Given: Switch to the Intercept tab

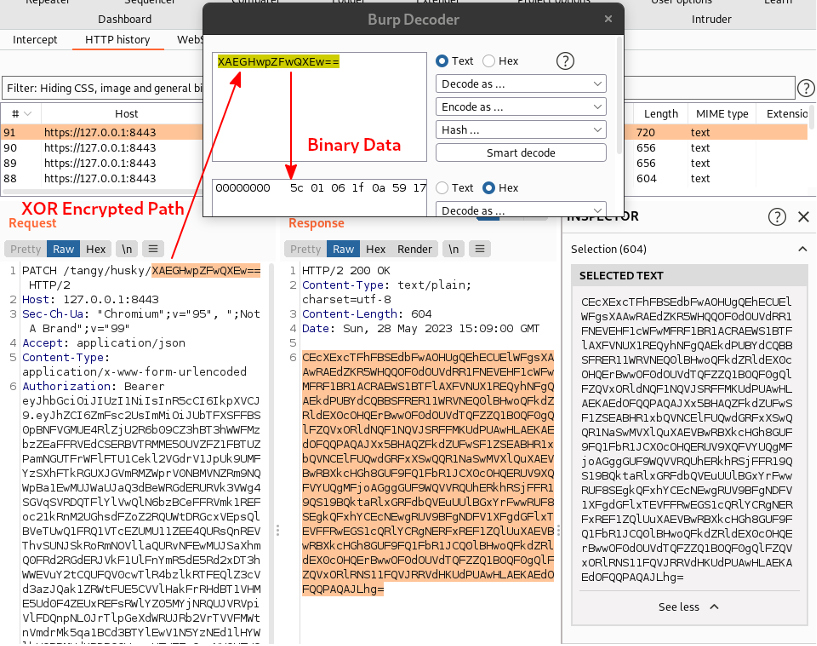Looking at the screenshot, I should point(35,40).
